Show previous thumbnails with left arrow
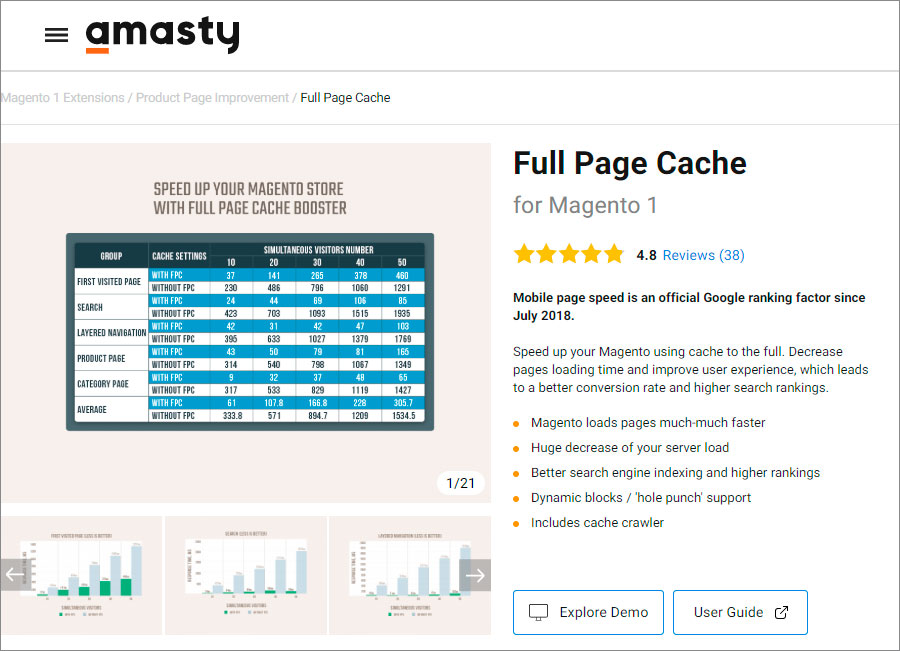The image size is (900, 651). tap(15, 575)
